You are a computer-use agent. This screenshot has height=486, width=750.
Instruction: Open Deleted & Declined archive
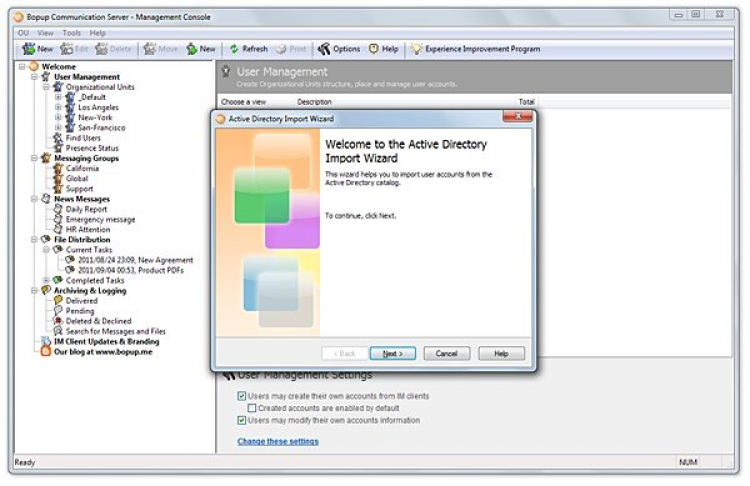pyautogui.click(x=98, y=321)
